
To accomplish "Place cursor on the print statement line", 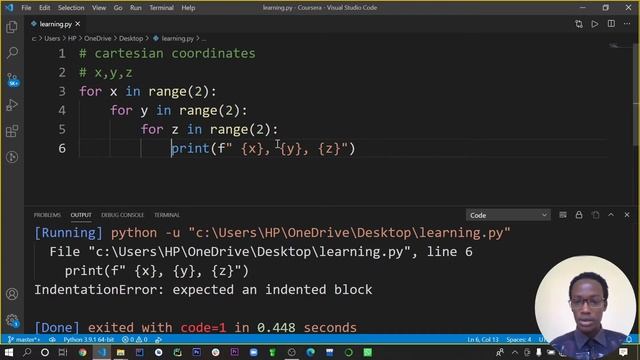I will (263, 149).
